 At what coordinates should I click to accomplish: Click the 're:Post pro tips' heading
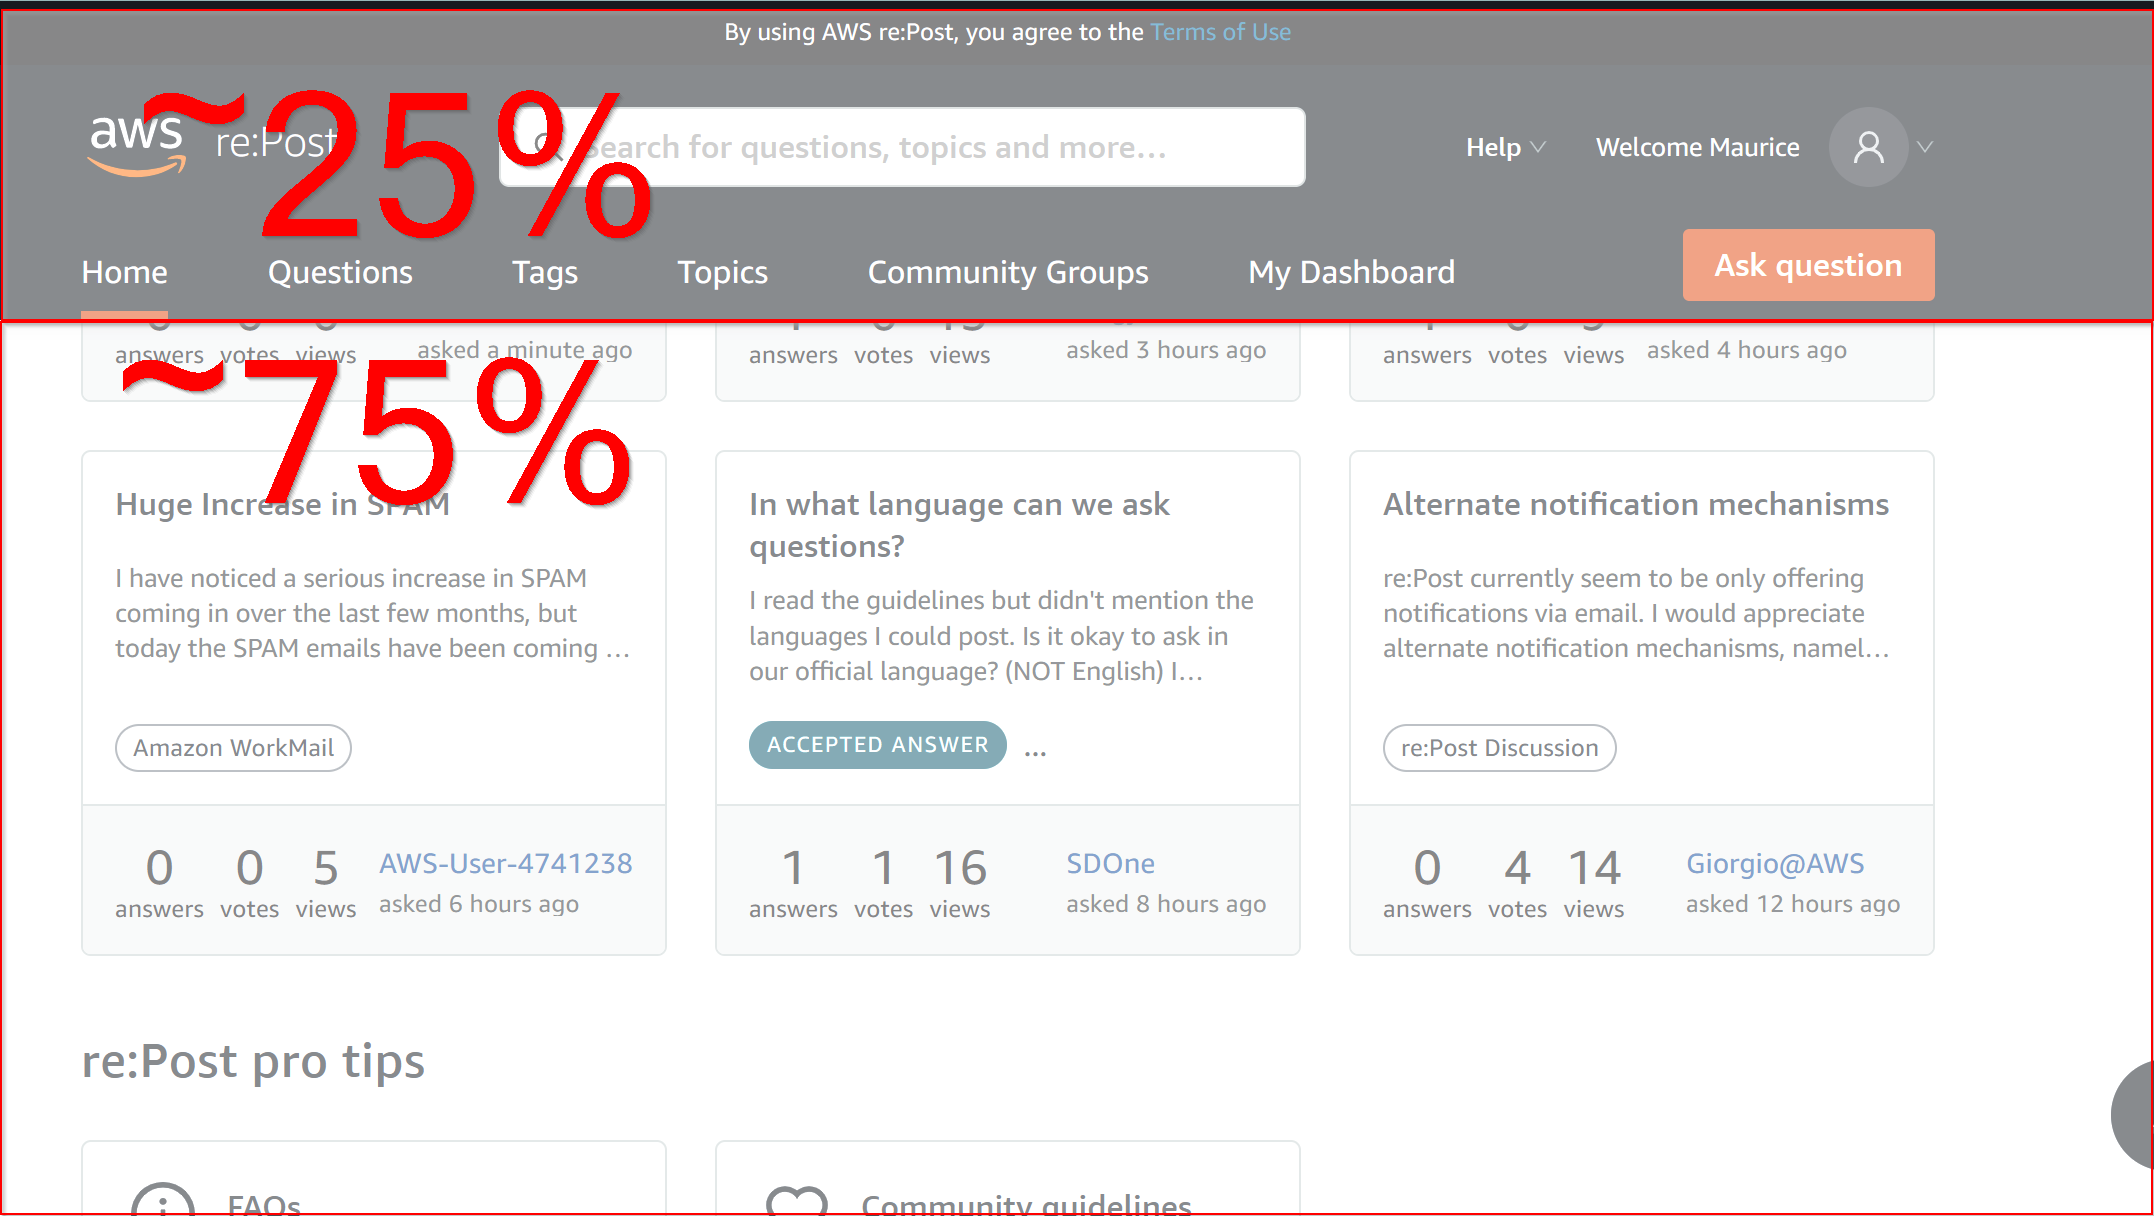(x=253, y=1061)
